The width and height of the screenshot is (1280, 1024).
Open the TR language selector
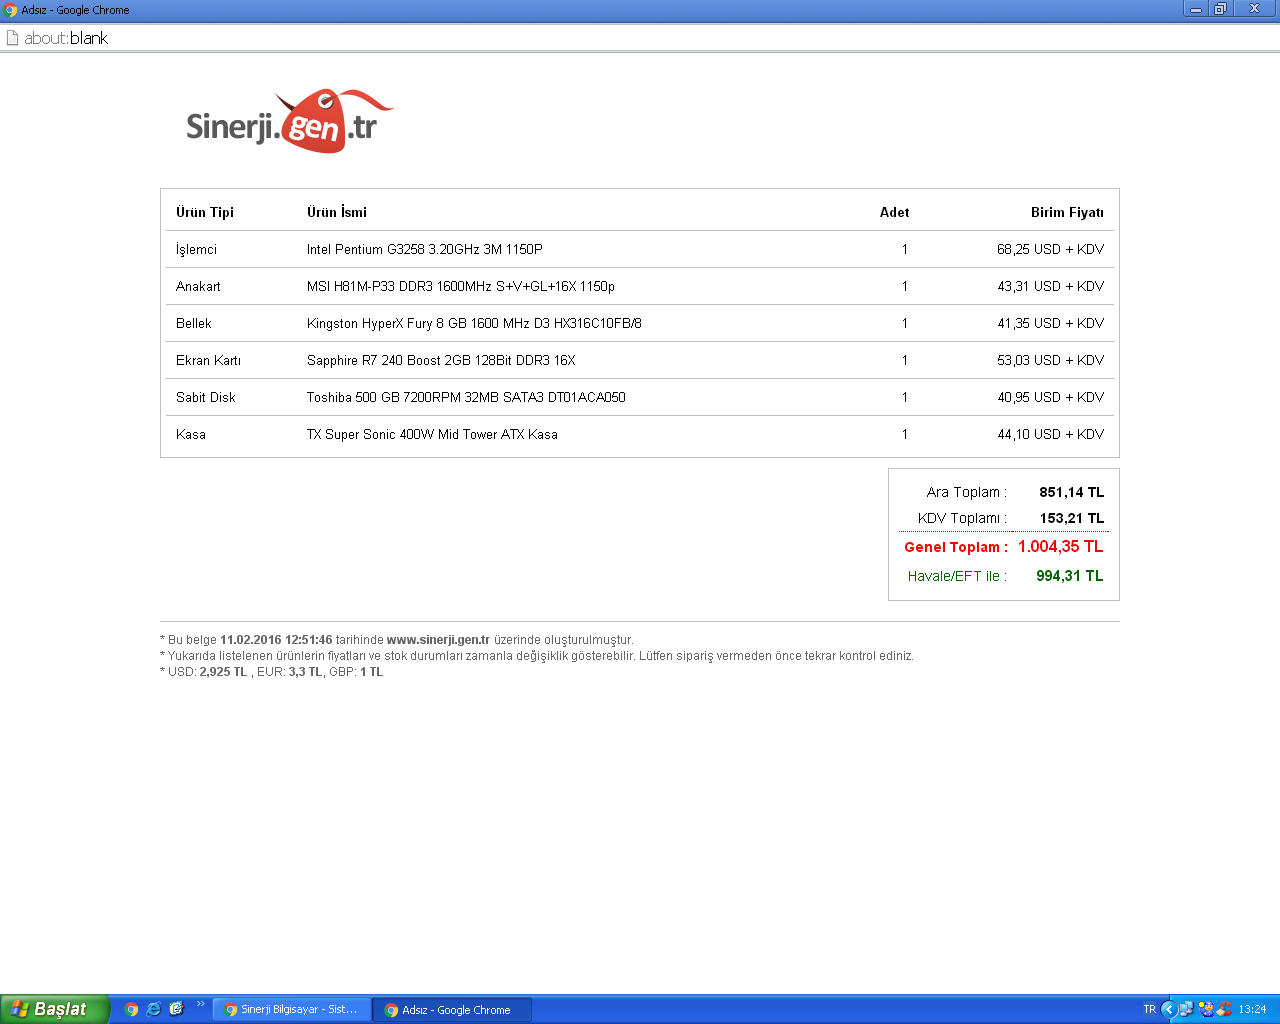coord(1149,1009)
